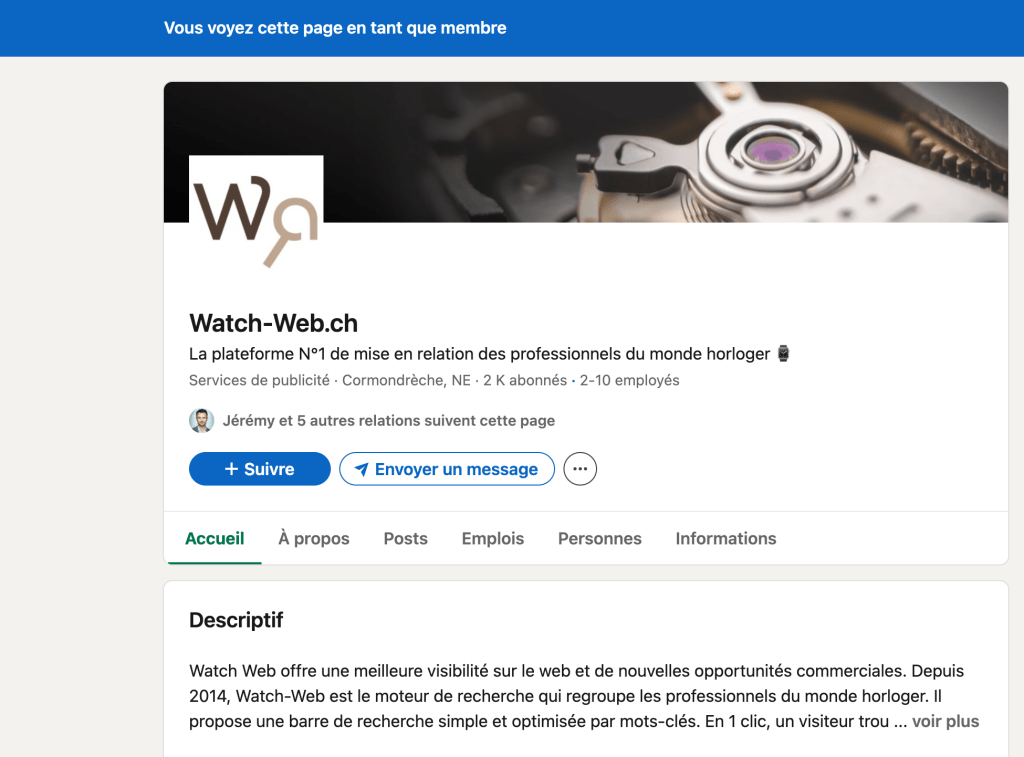Click the plus icon on Suivre
Screen dimensions: 1024x757
point(231,469)
